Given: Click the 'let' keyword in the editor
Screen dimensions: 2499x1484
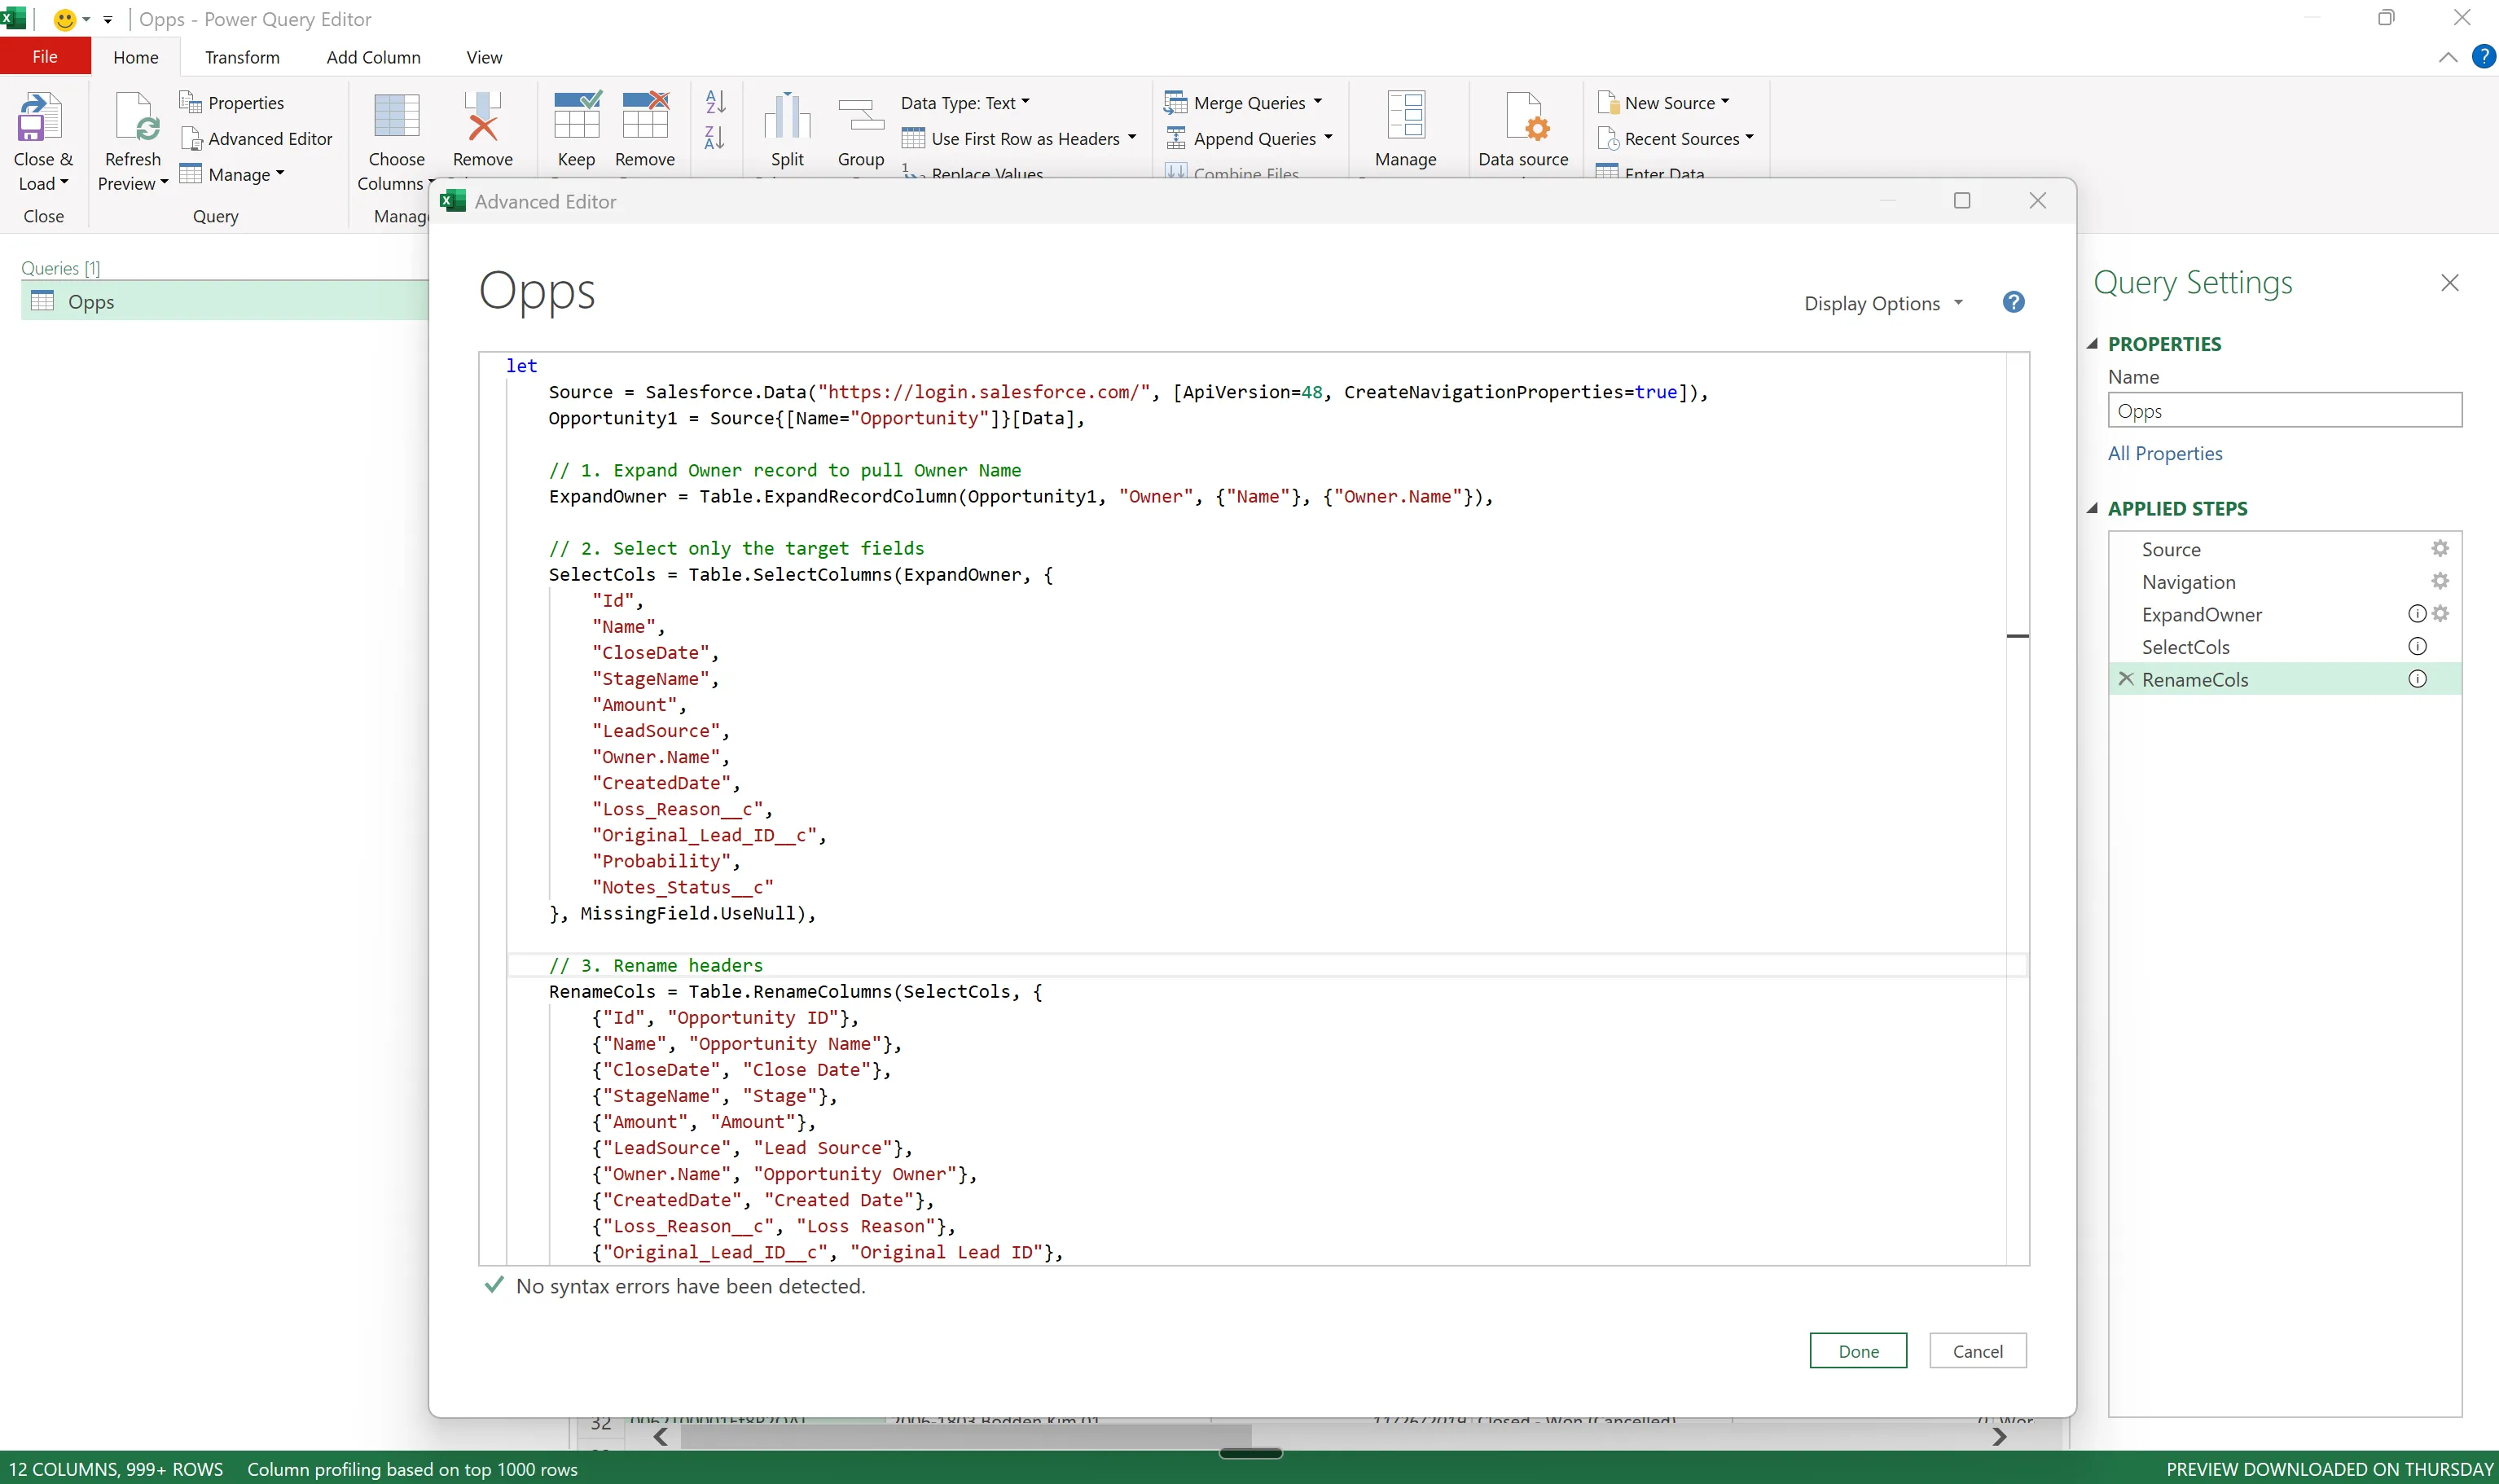Looking at the screenshot, I should (x=521, y=365).
